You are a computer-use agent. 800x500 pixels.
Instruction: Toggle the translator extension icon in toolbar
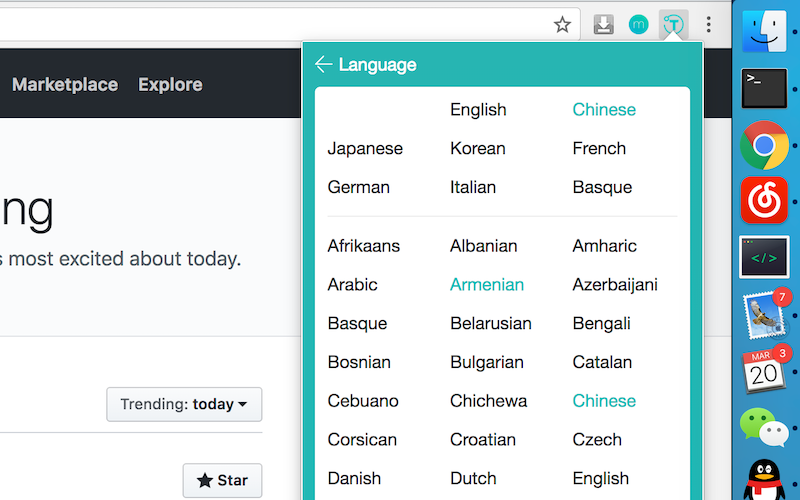tap(675, 24)
